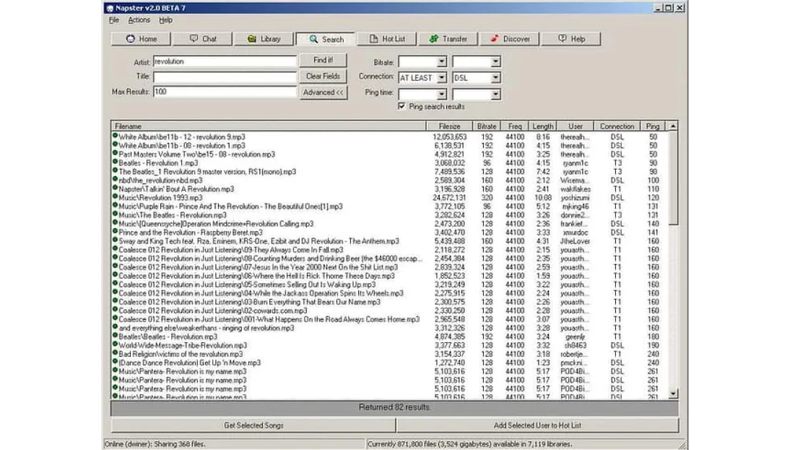
Task: Focus the Title input field
Action: 224,77
